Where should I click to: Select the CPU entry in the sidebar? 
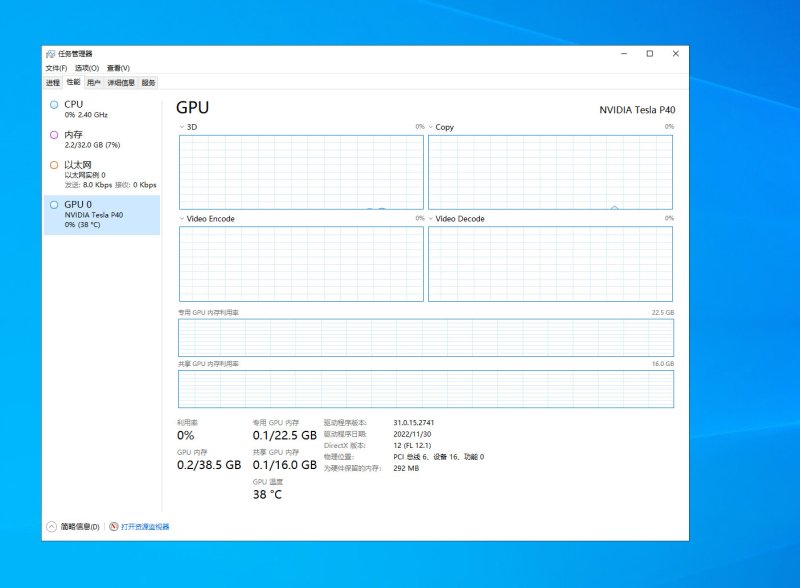tap(102, 109)
